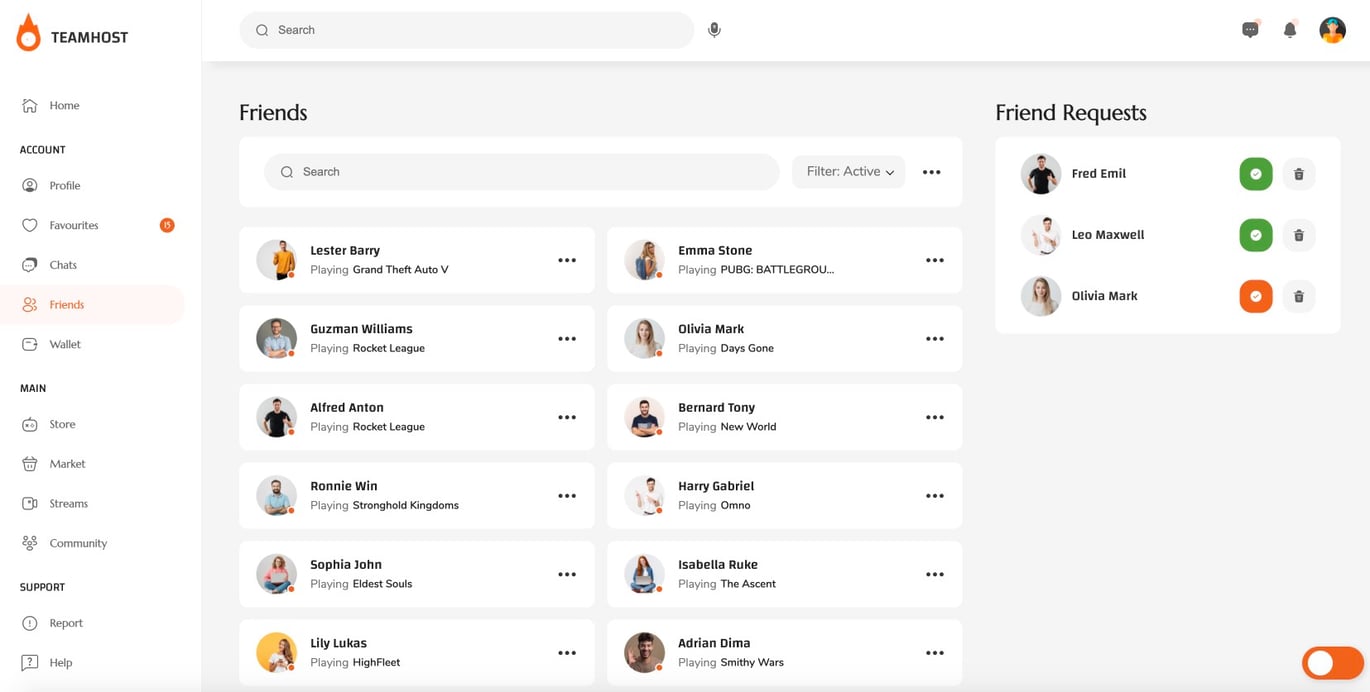Accept Leo Maxwell's friend request
1370x692 pixels.
pyautogui.click(x=1255, y=235)
